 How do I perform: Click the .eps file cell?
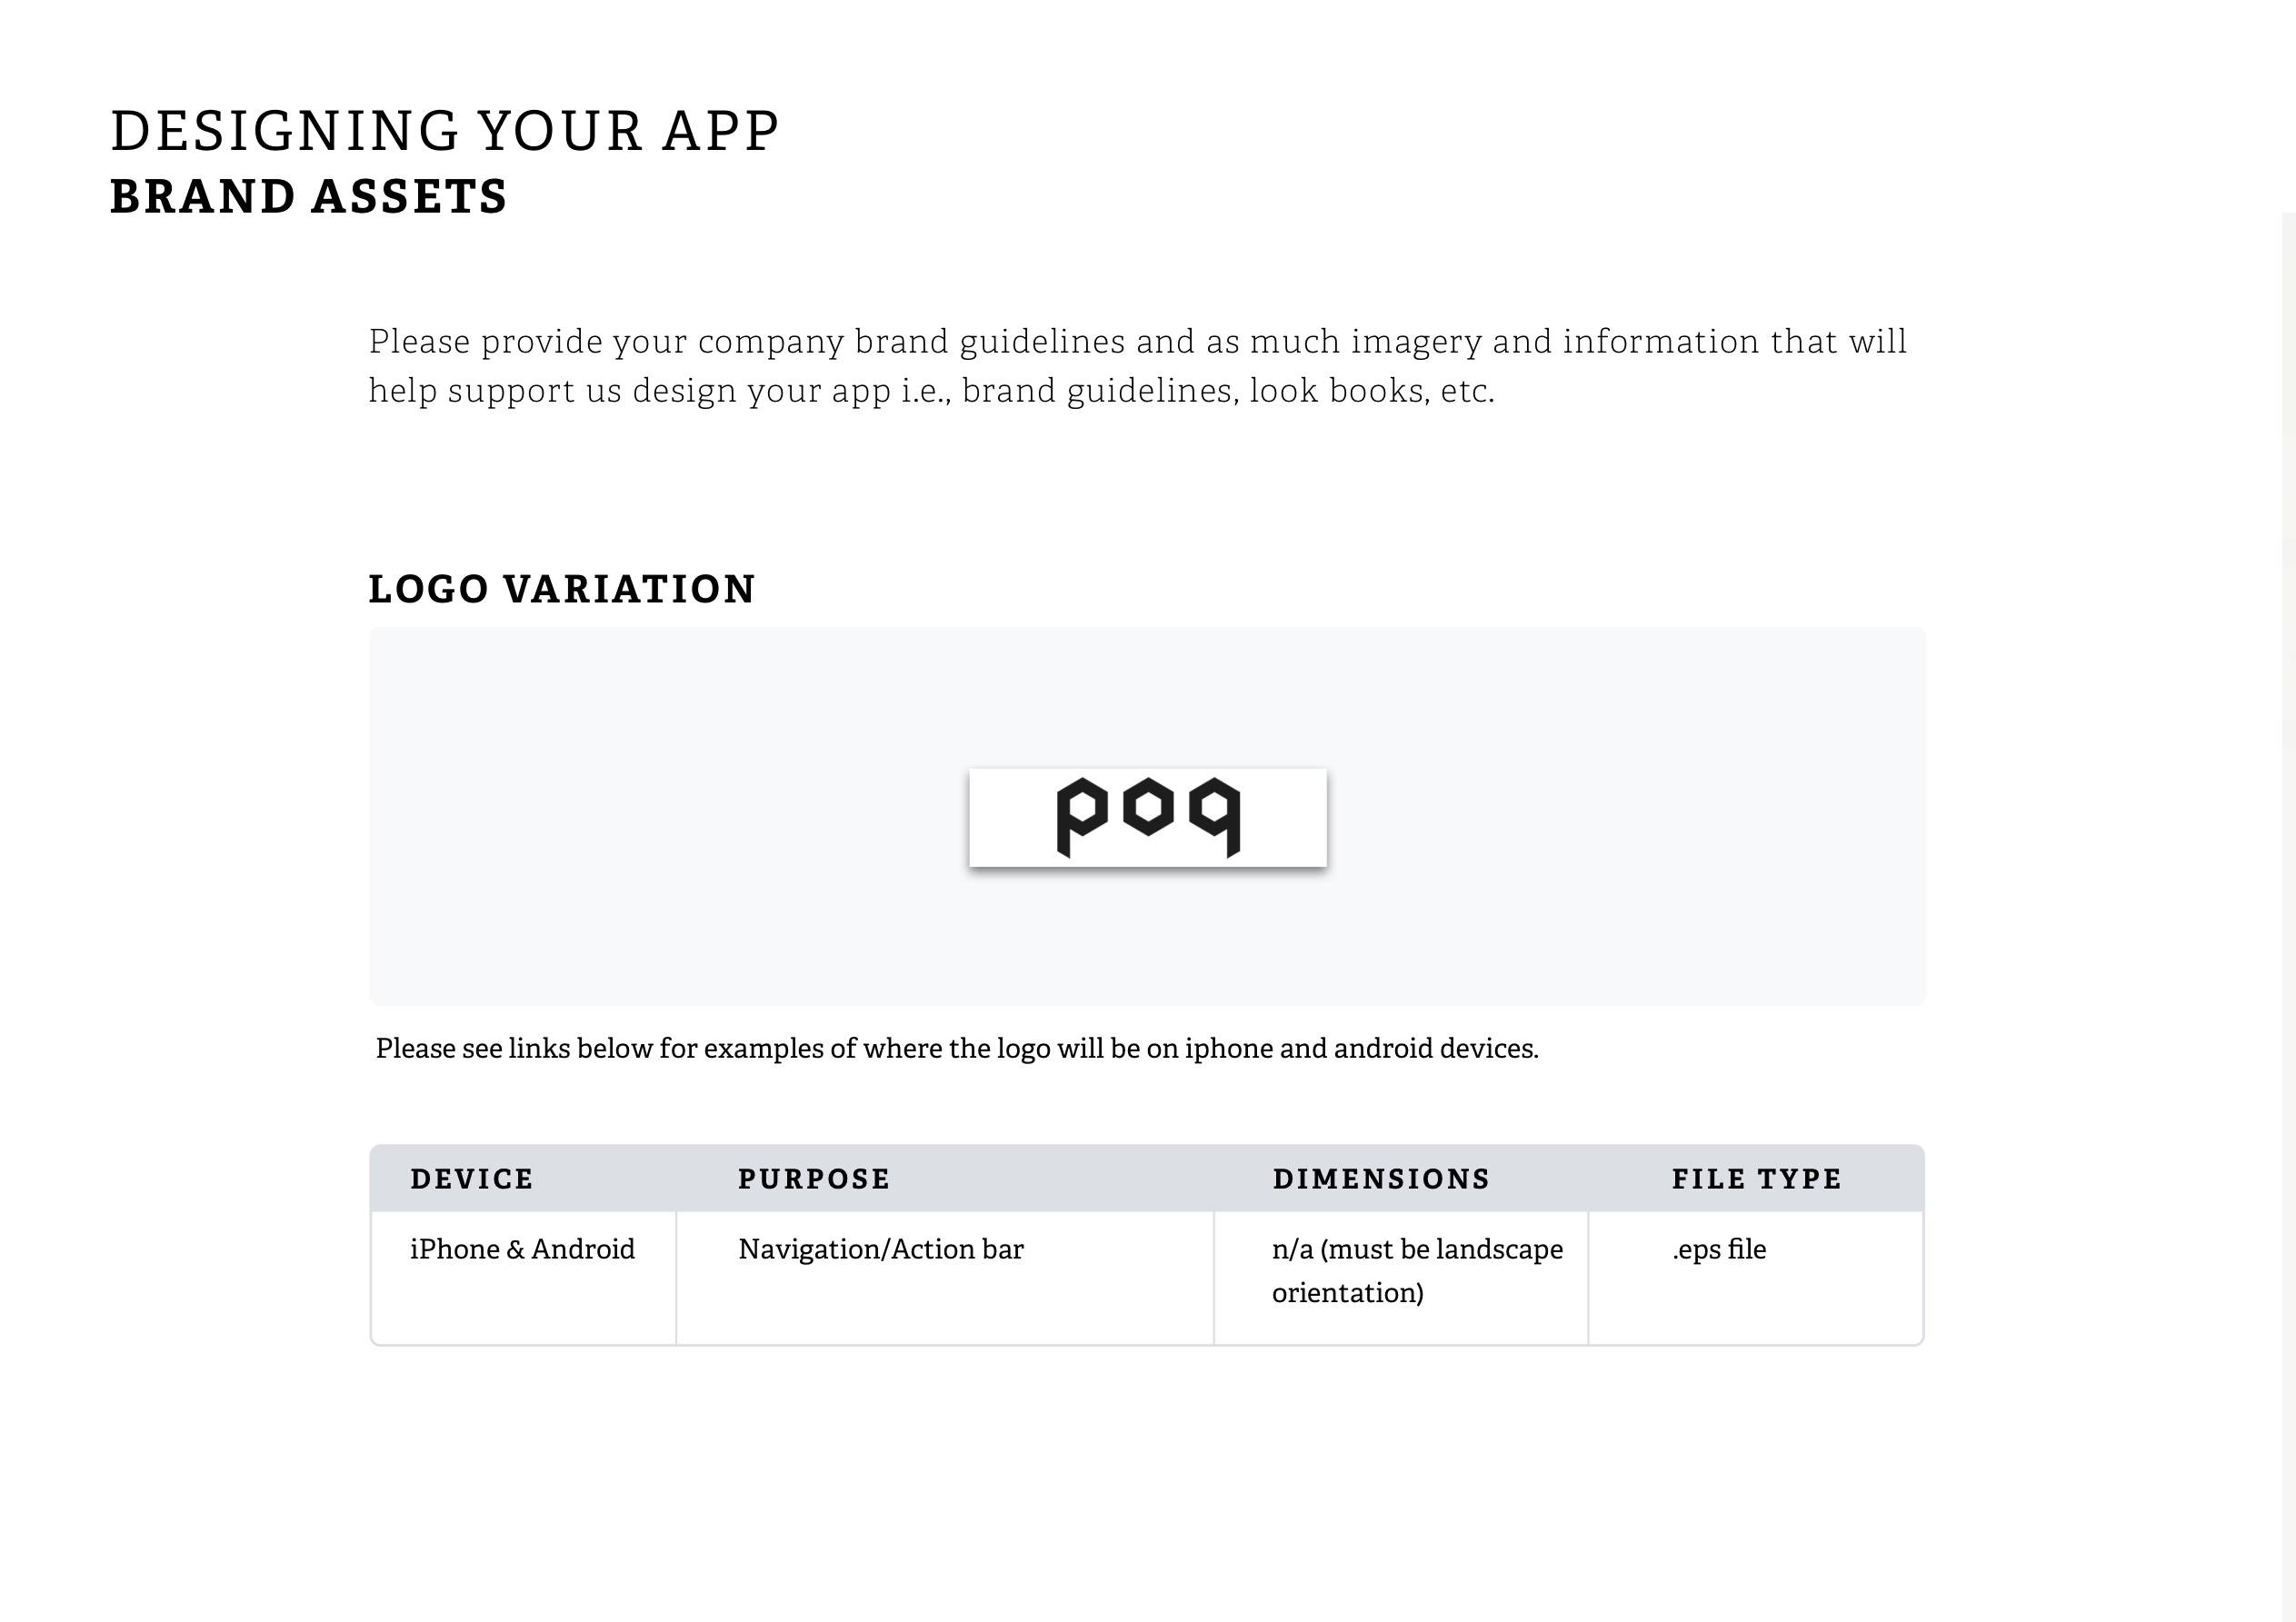click(x=1755, y=1277)
